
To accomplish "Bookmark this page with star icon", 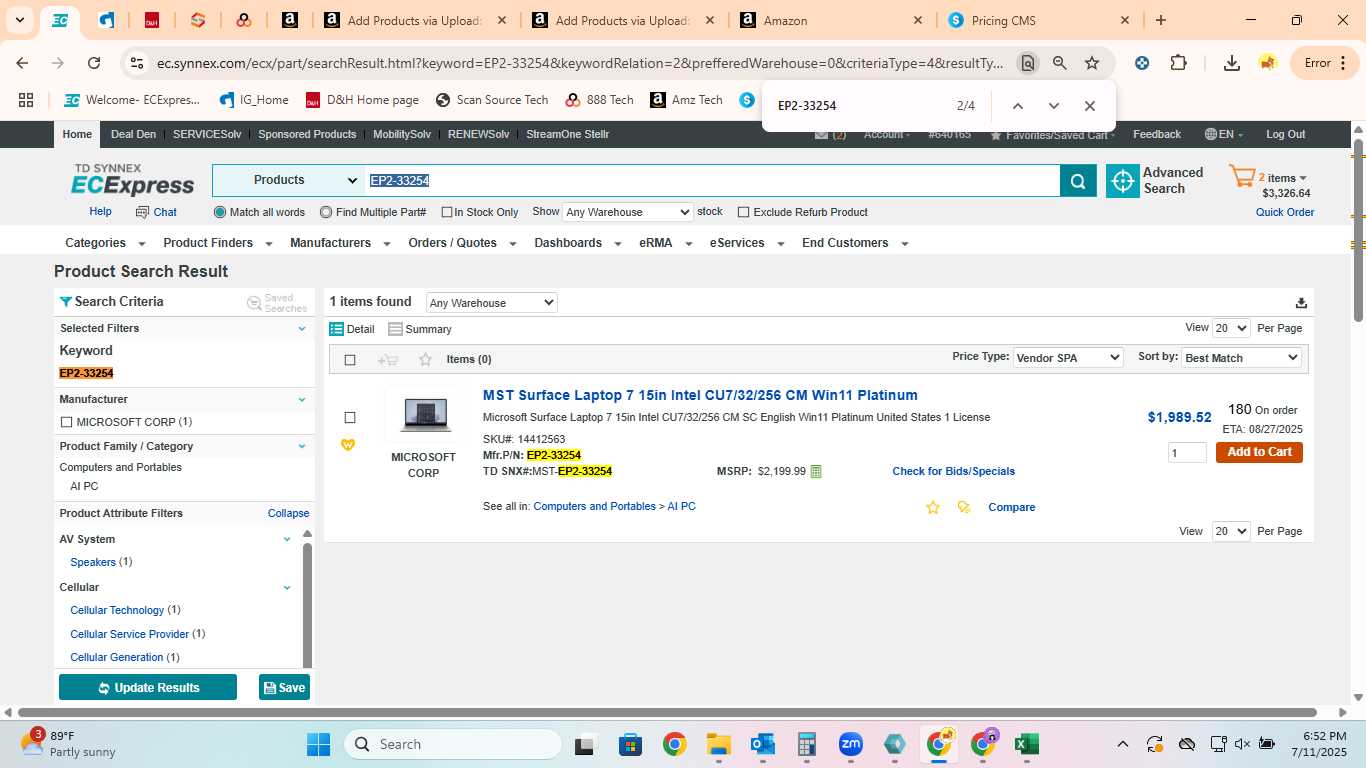I will click(1092, 63).
